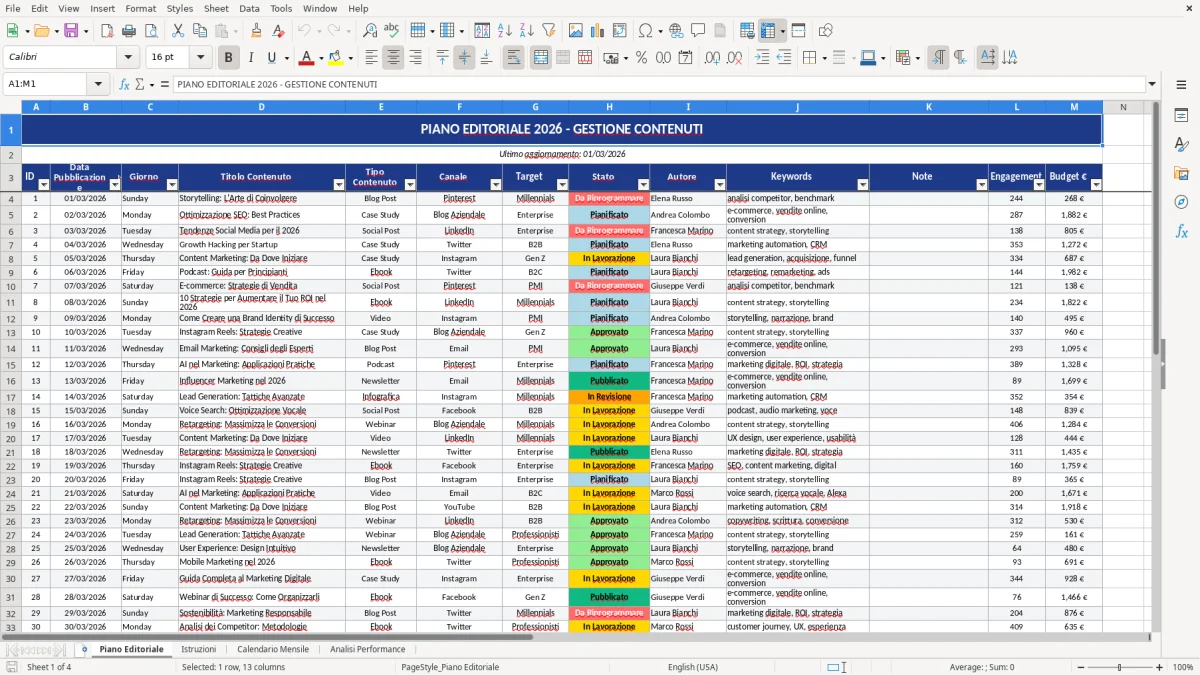Toggle Merge Cells on the toolbar
Viewport: 1200px width, 675px height.
click(x=540, y=57)
